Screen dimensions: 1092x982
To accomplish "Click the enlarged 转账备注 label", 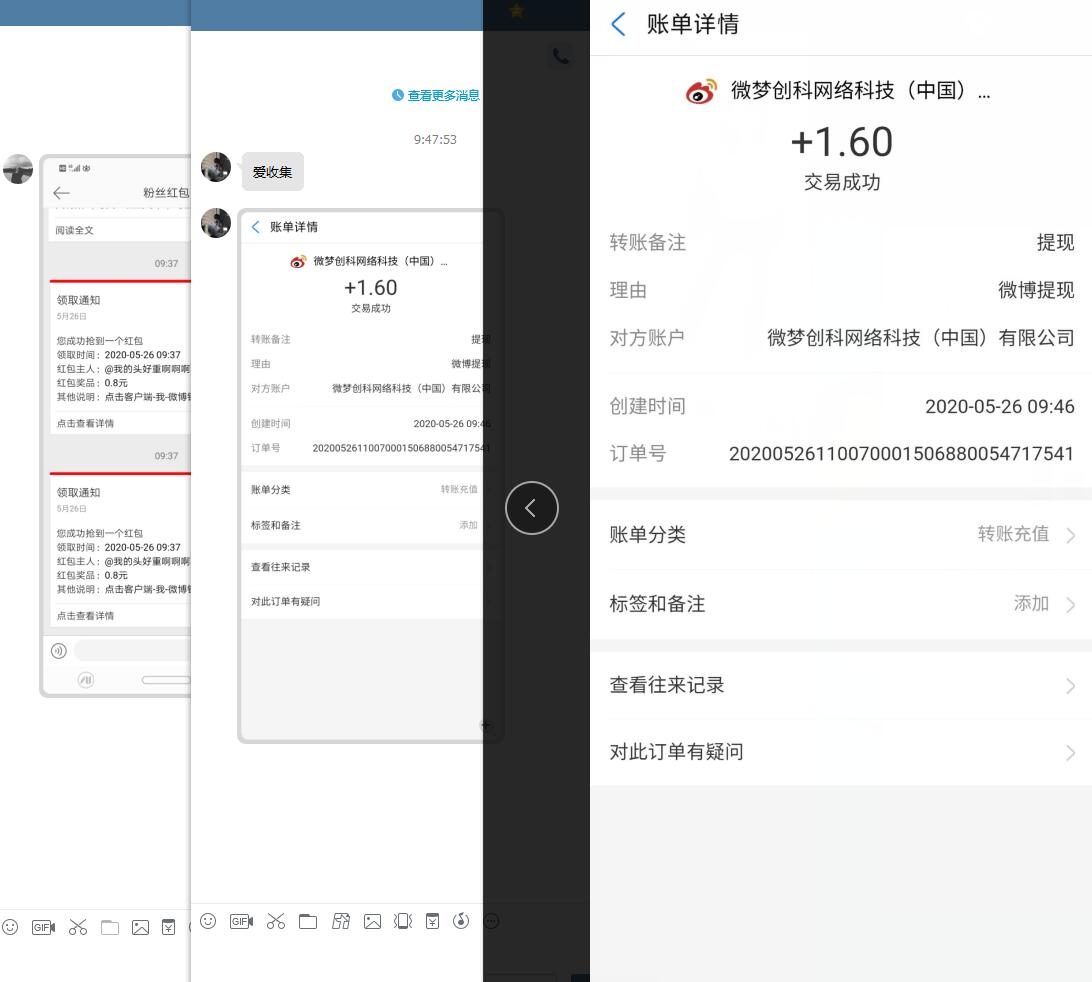I will click(648, 242).
